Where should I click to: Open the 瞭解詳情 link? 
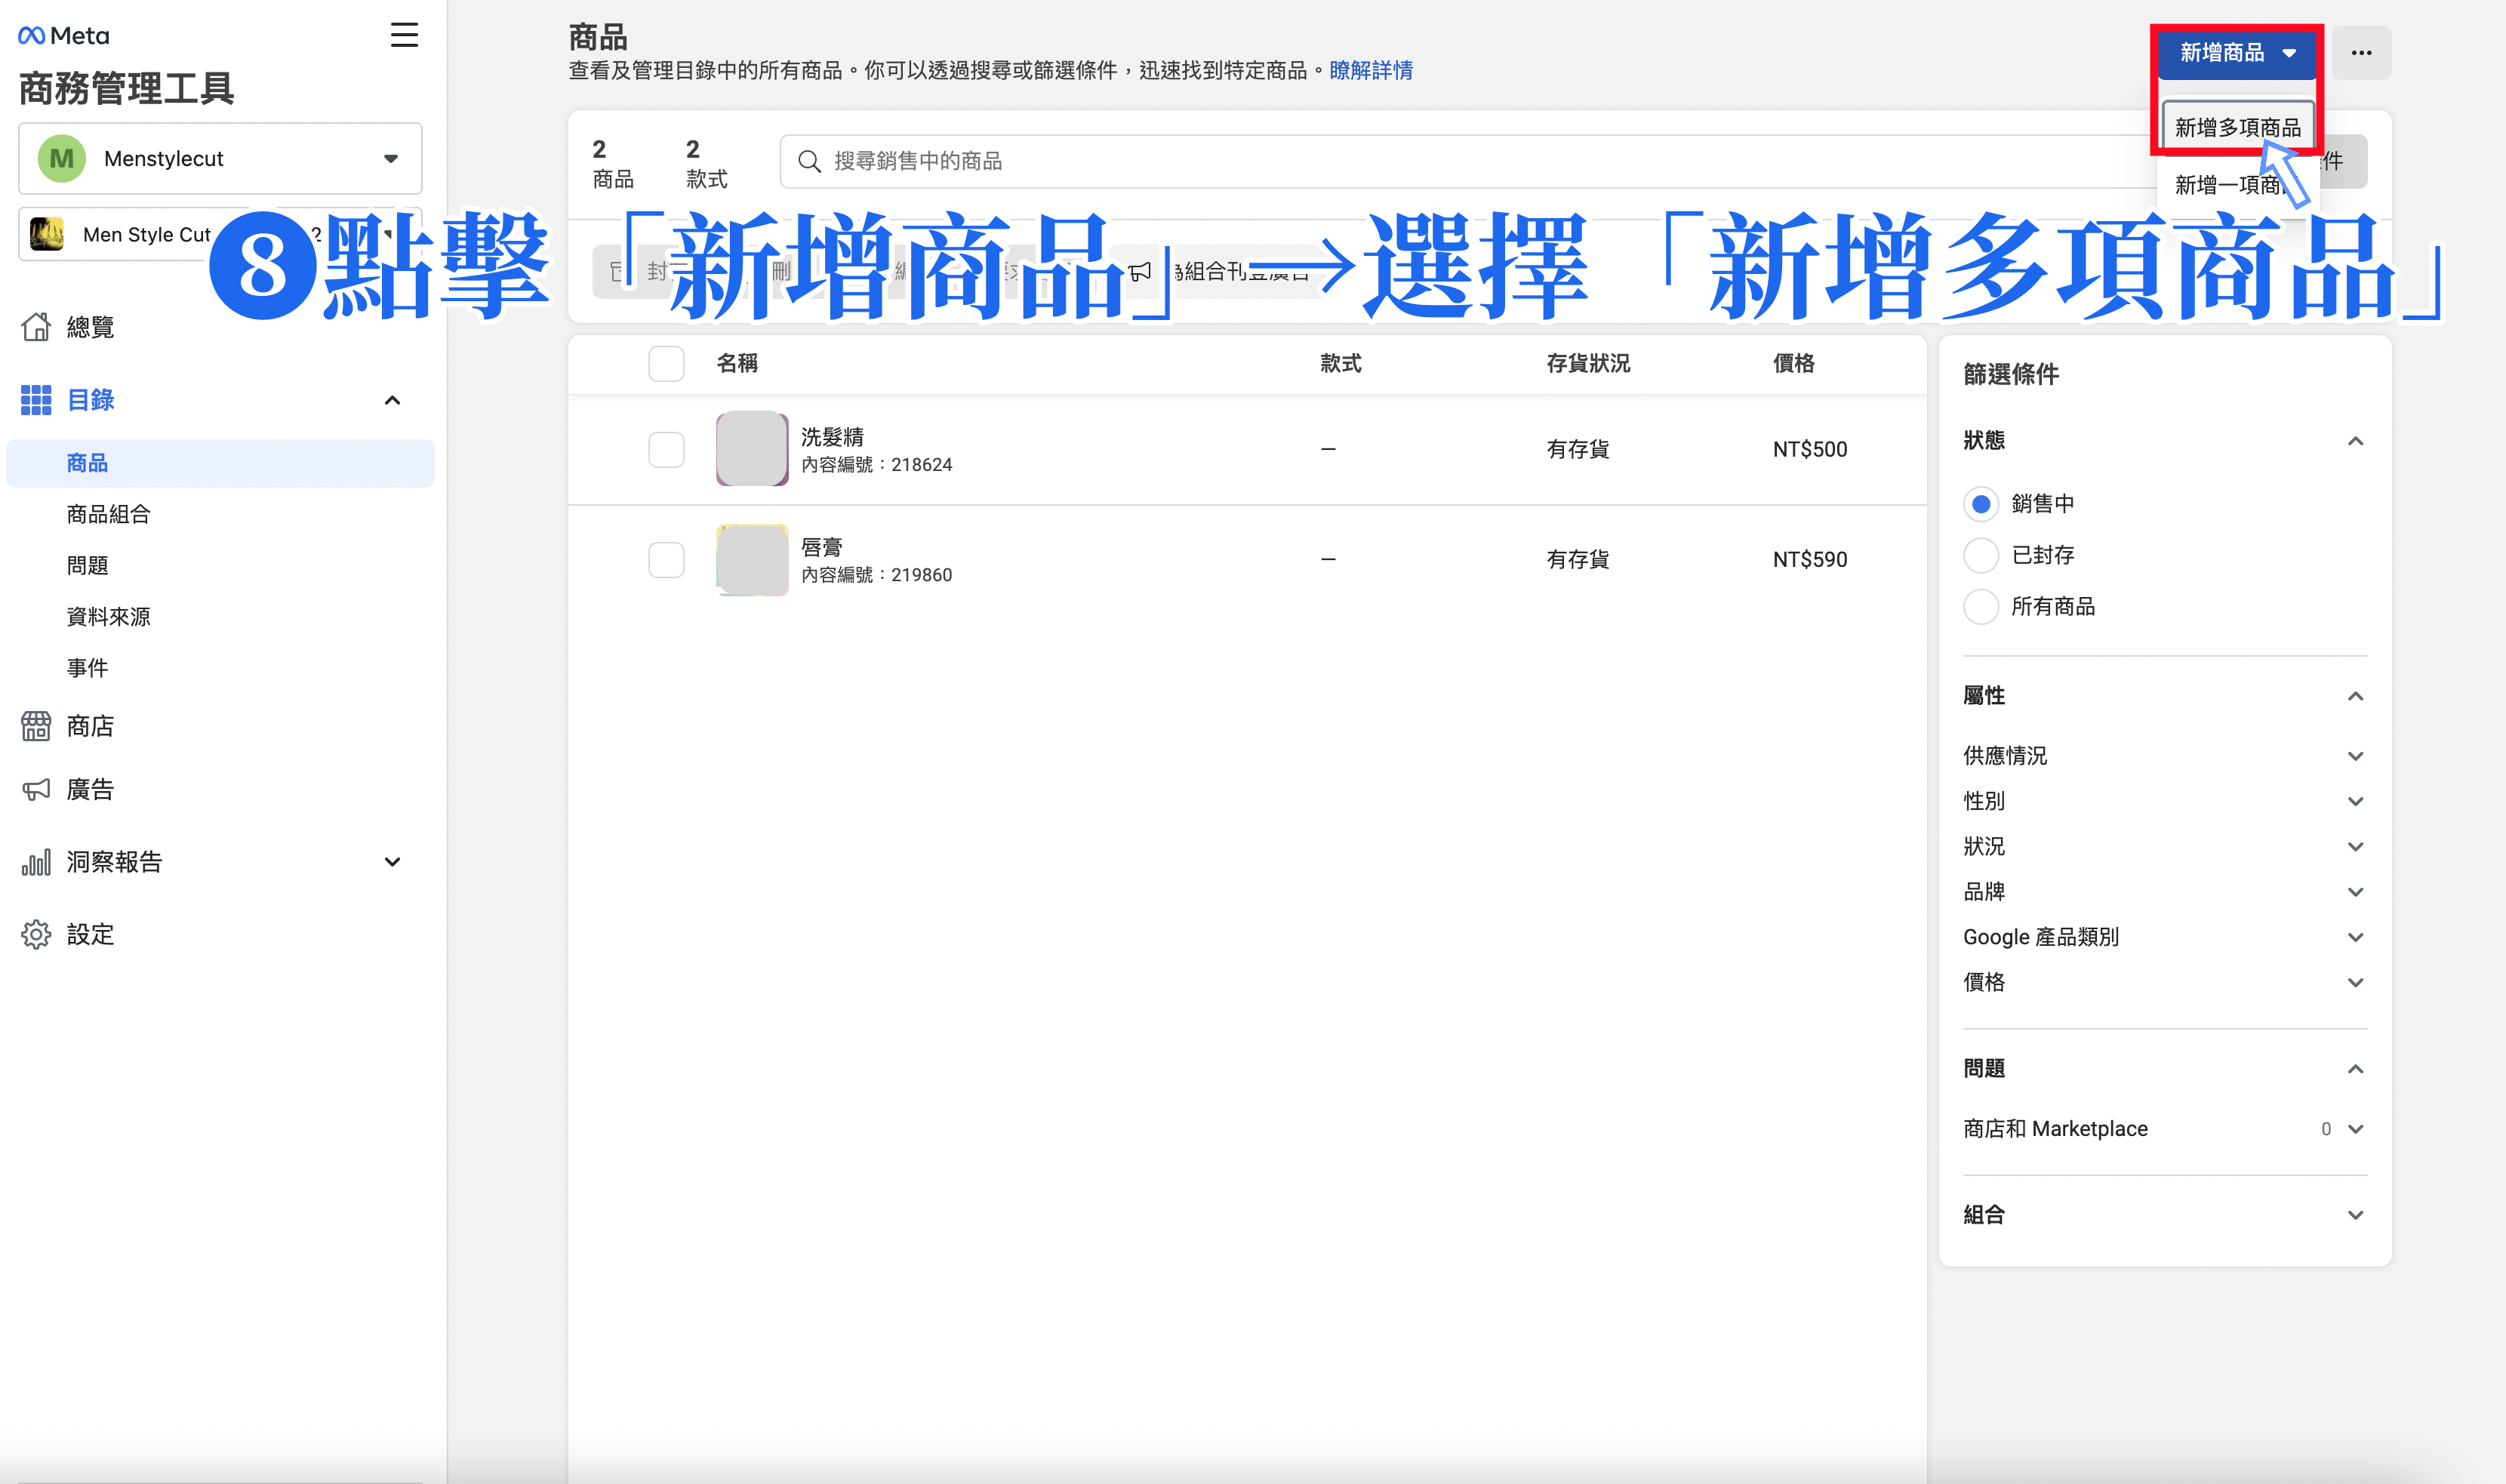click(1371, 70)
